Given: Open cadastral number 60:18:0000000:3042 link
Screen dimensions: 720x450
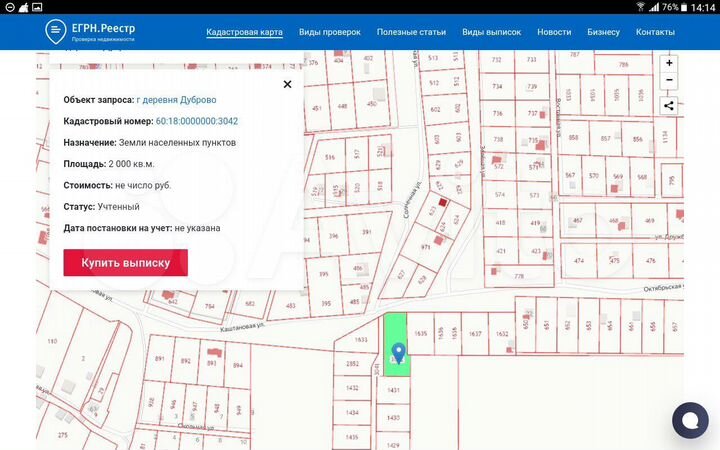Looking at the screenshot, I should tap(195, 121).
